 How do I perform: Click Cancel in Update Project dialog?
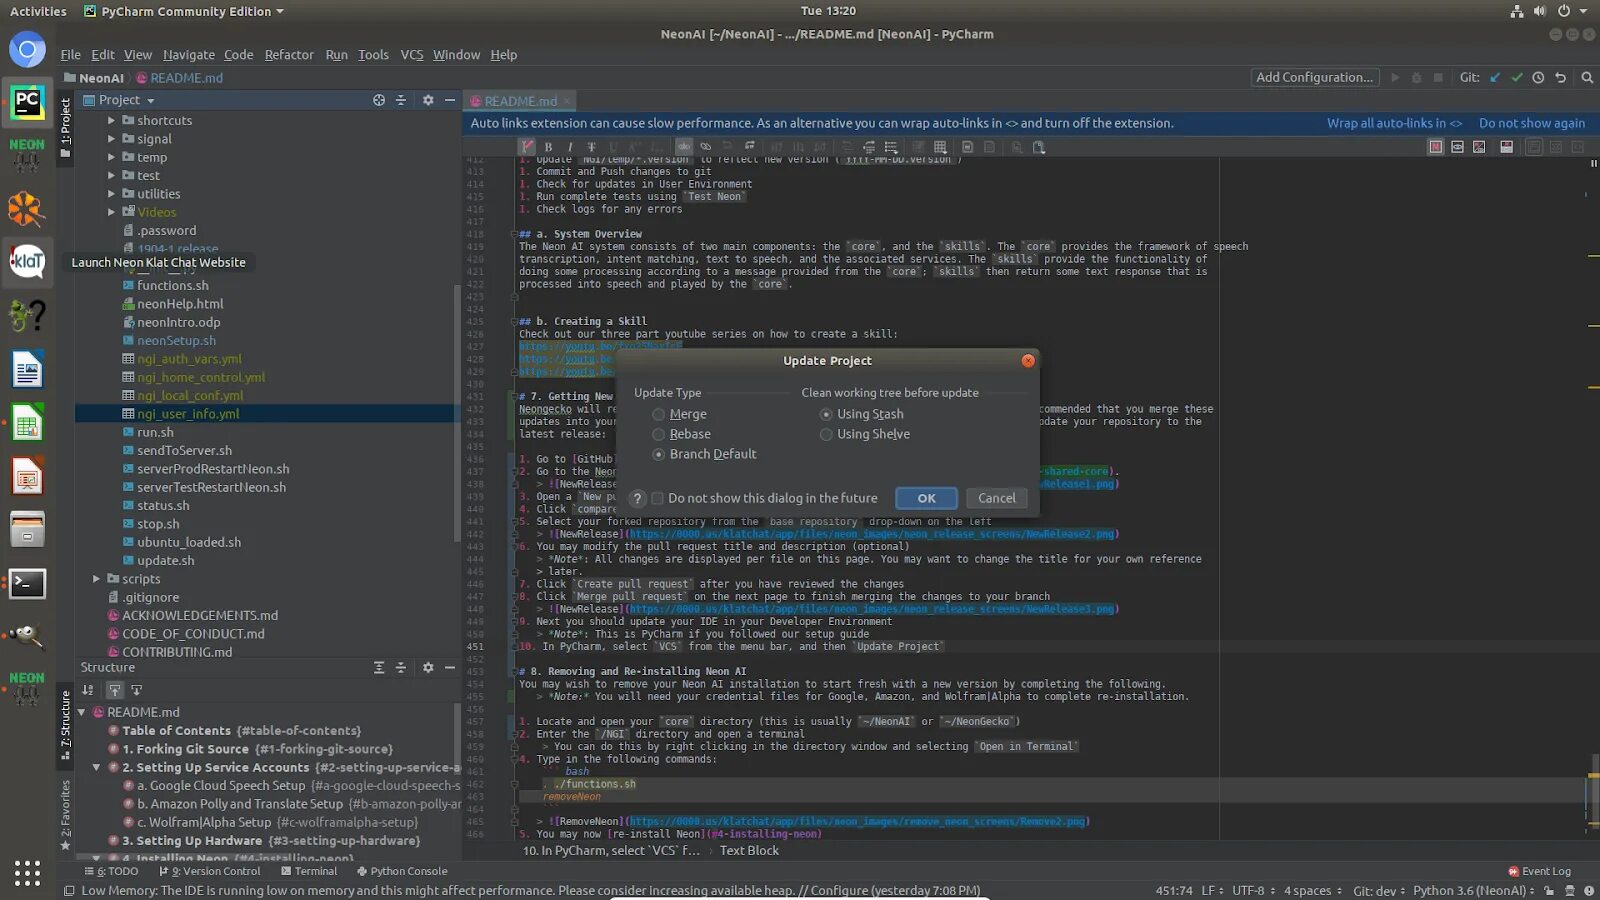click(x=996, y=498)
